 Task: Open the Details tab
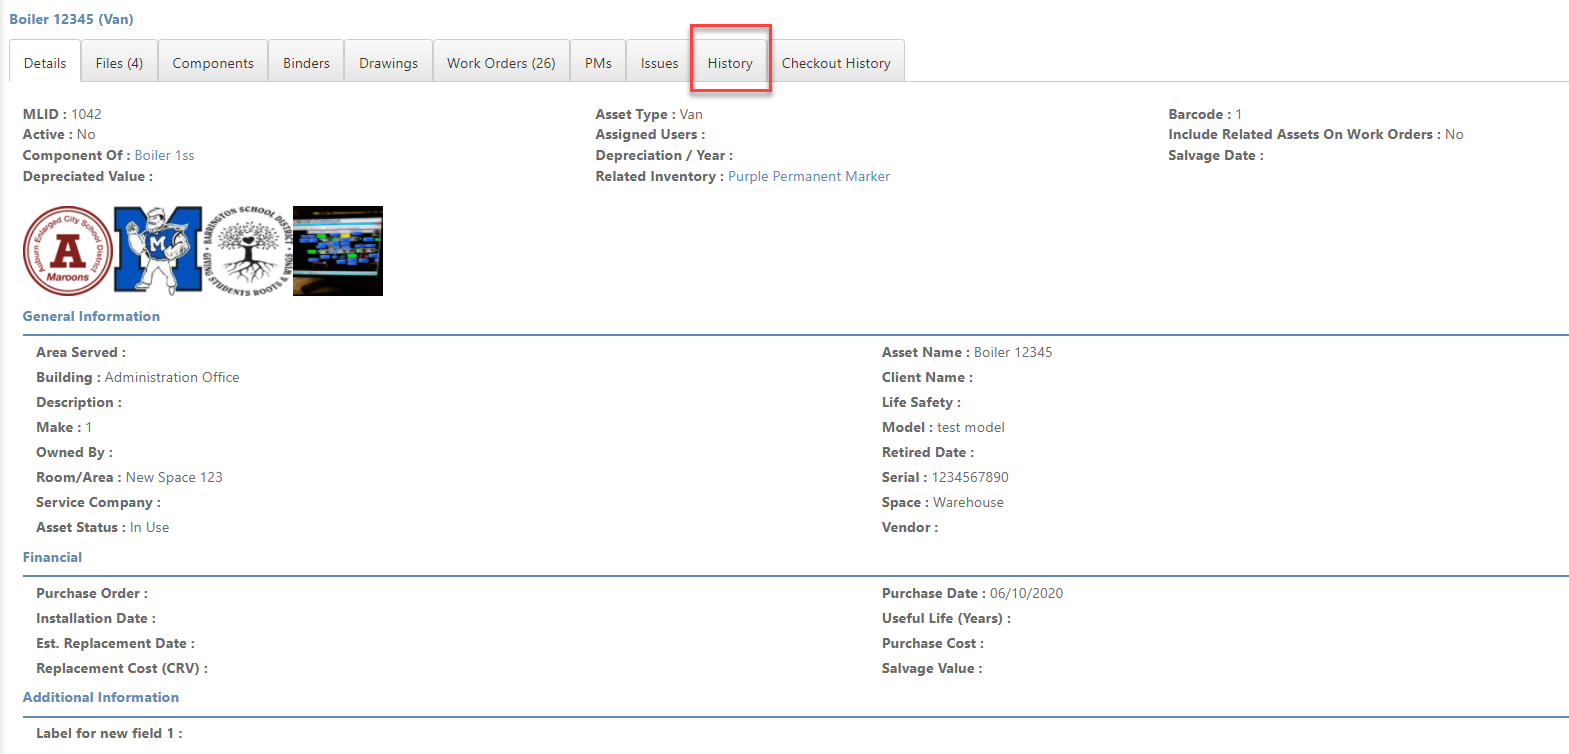coord(45,62)
